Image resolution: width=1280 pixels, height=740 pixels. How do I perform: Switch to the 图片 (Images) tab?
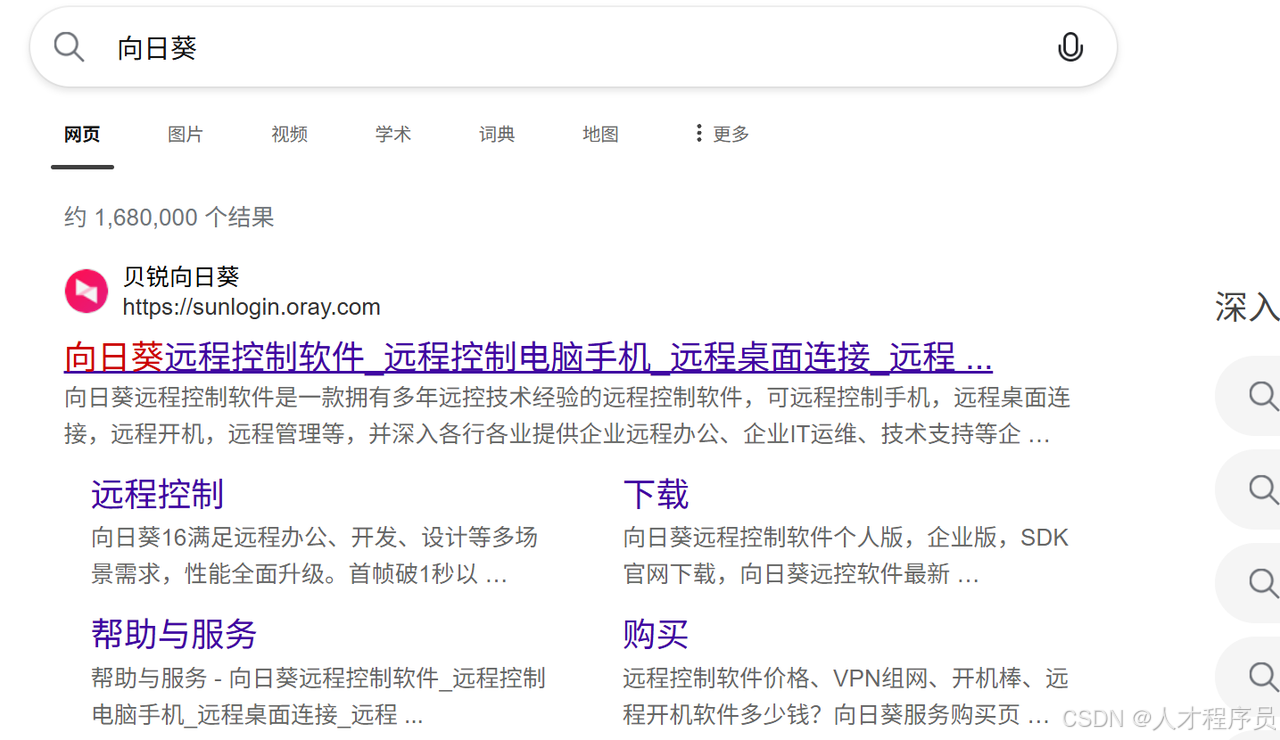(185, 133)
